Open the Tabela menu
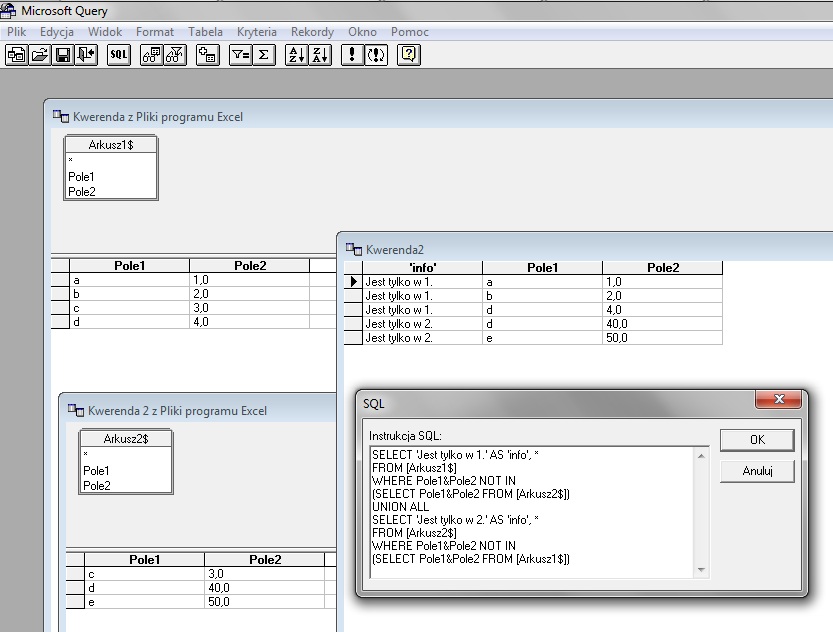Image resolution: width=833 pixels, height=632 pixels. click(205, 32)
